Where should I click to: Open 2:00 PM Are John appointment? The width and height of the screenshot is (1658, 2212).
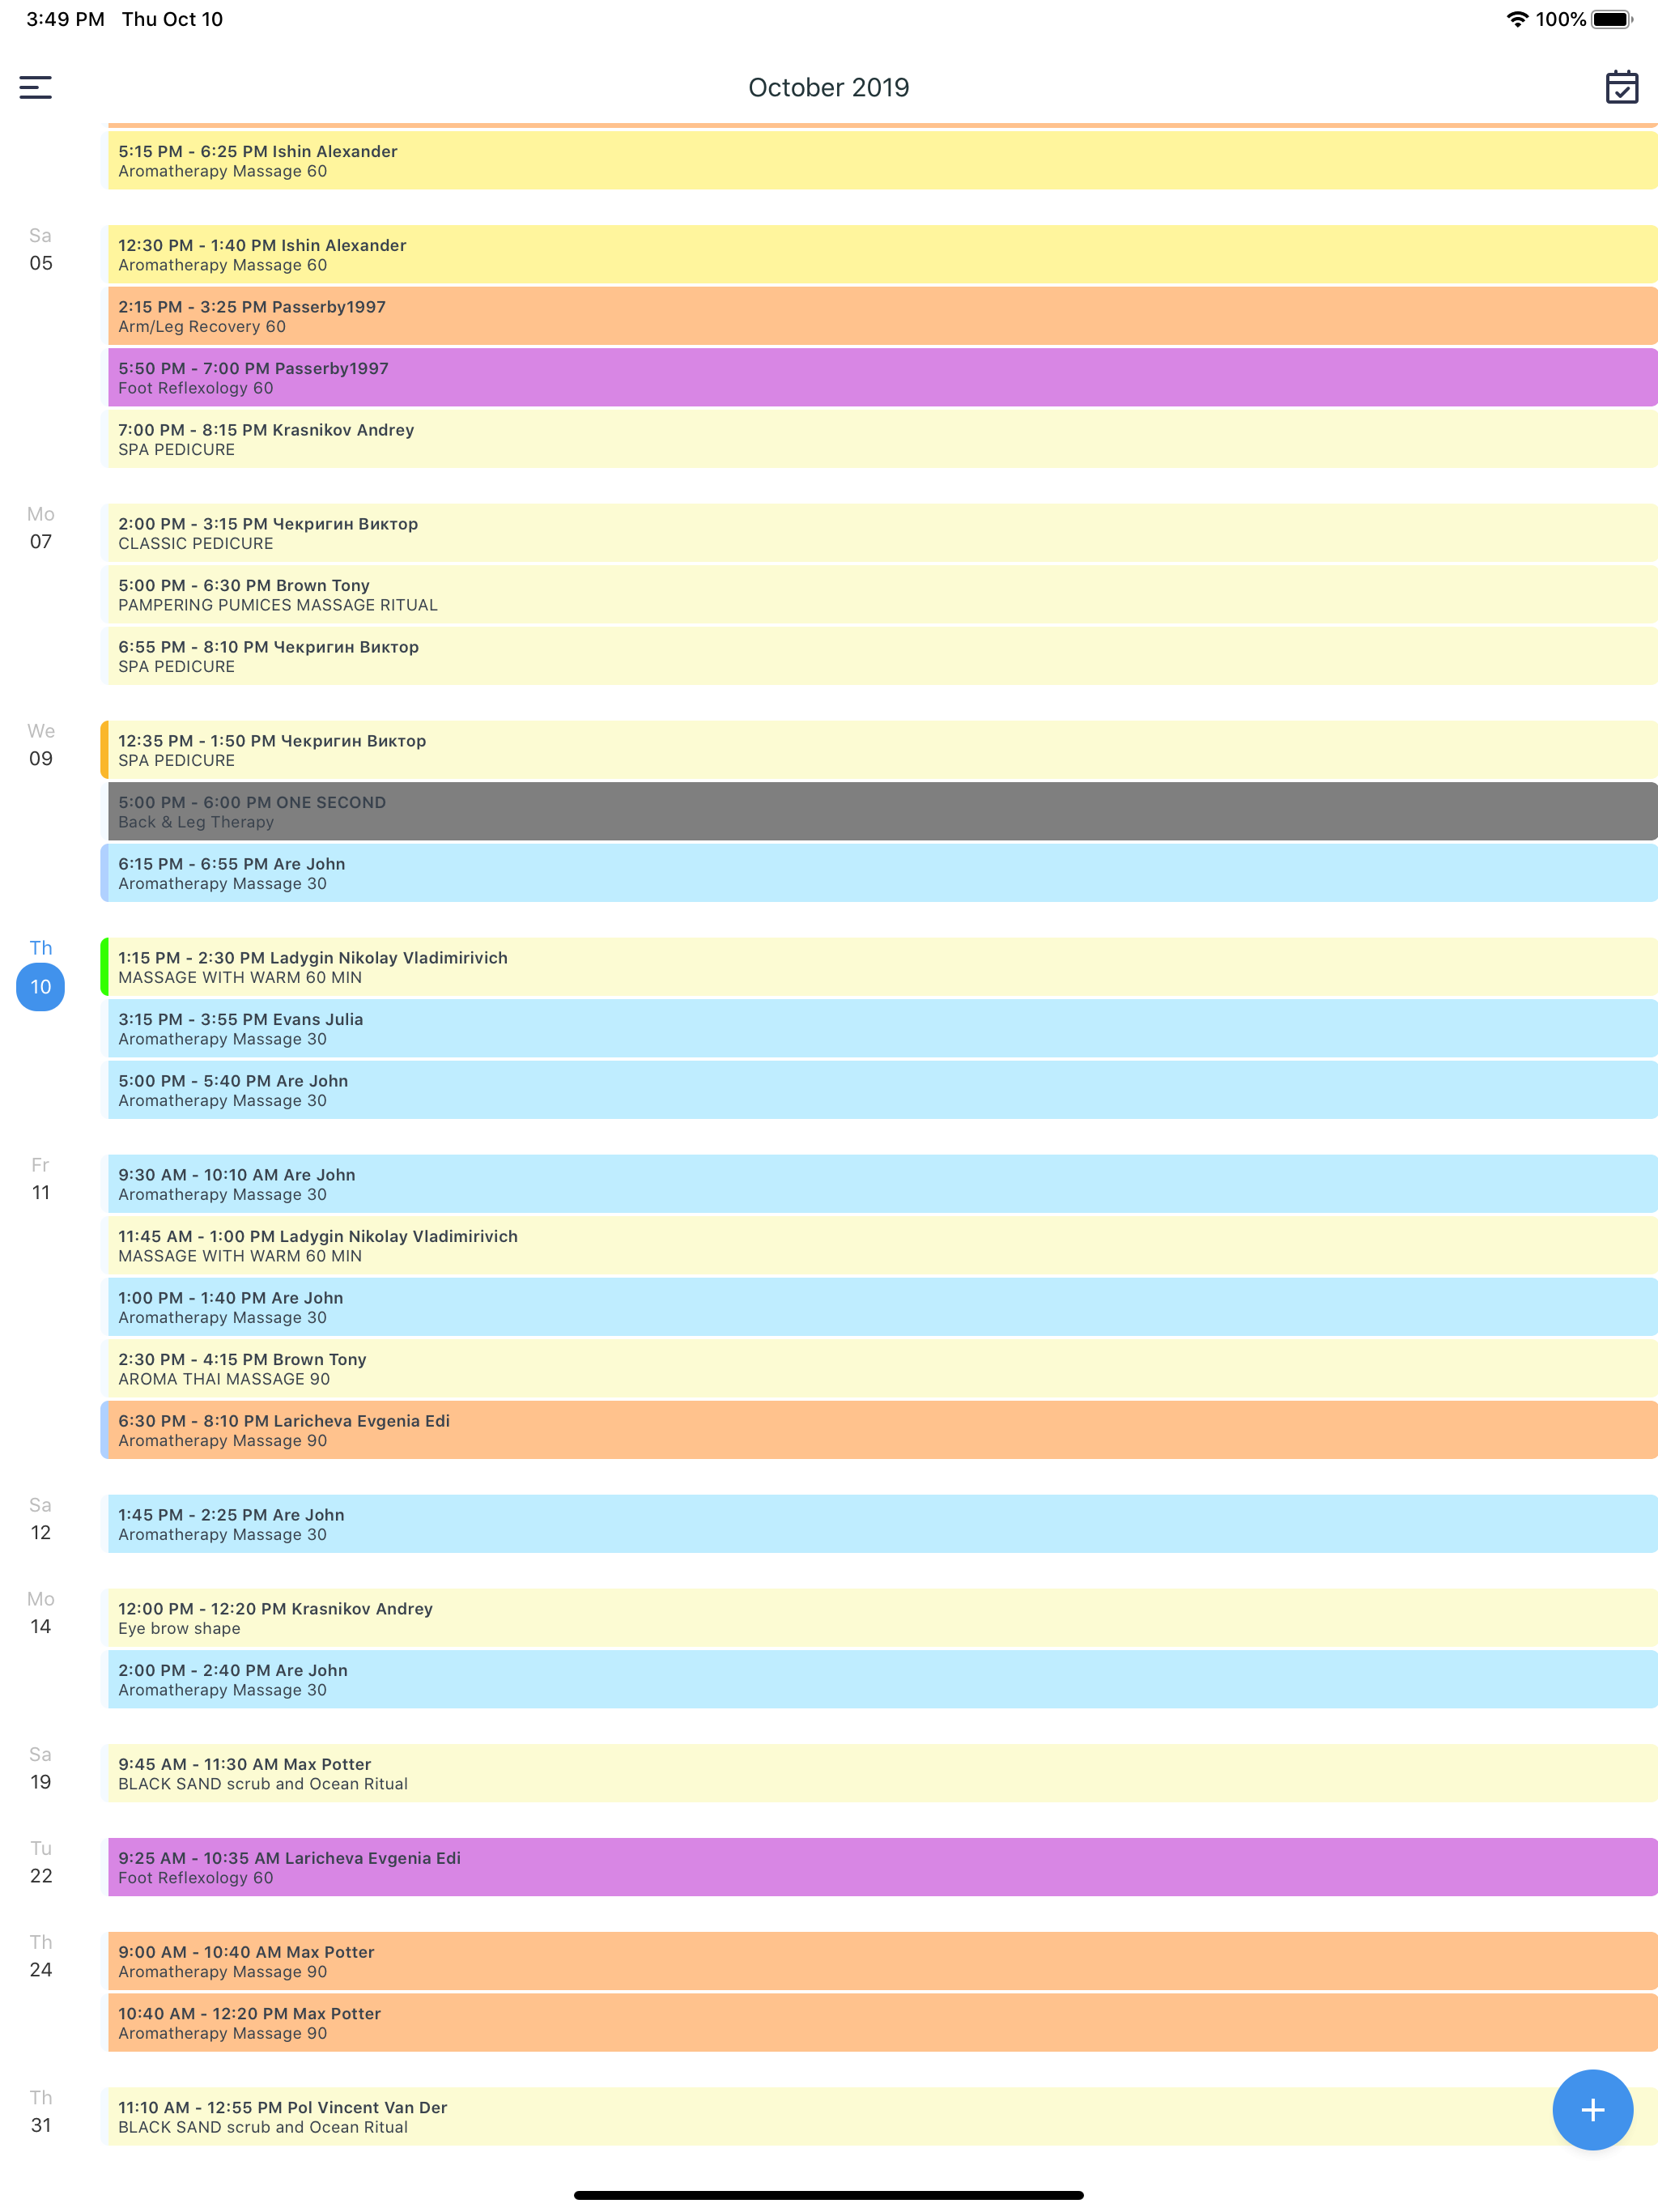[880, 1680]
